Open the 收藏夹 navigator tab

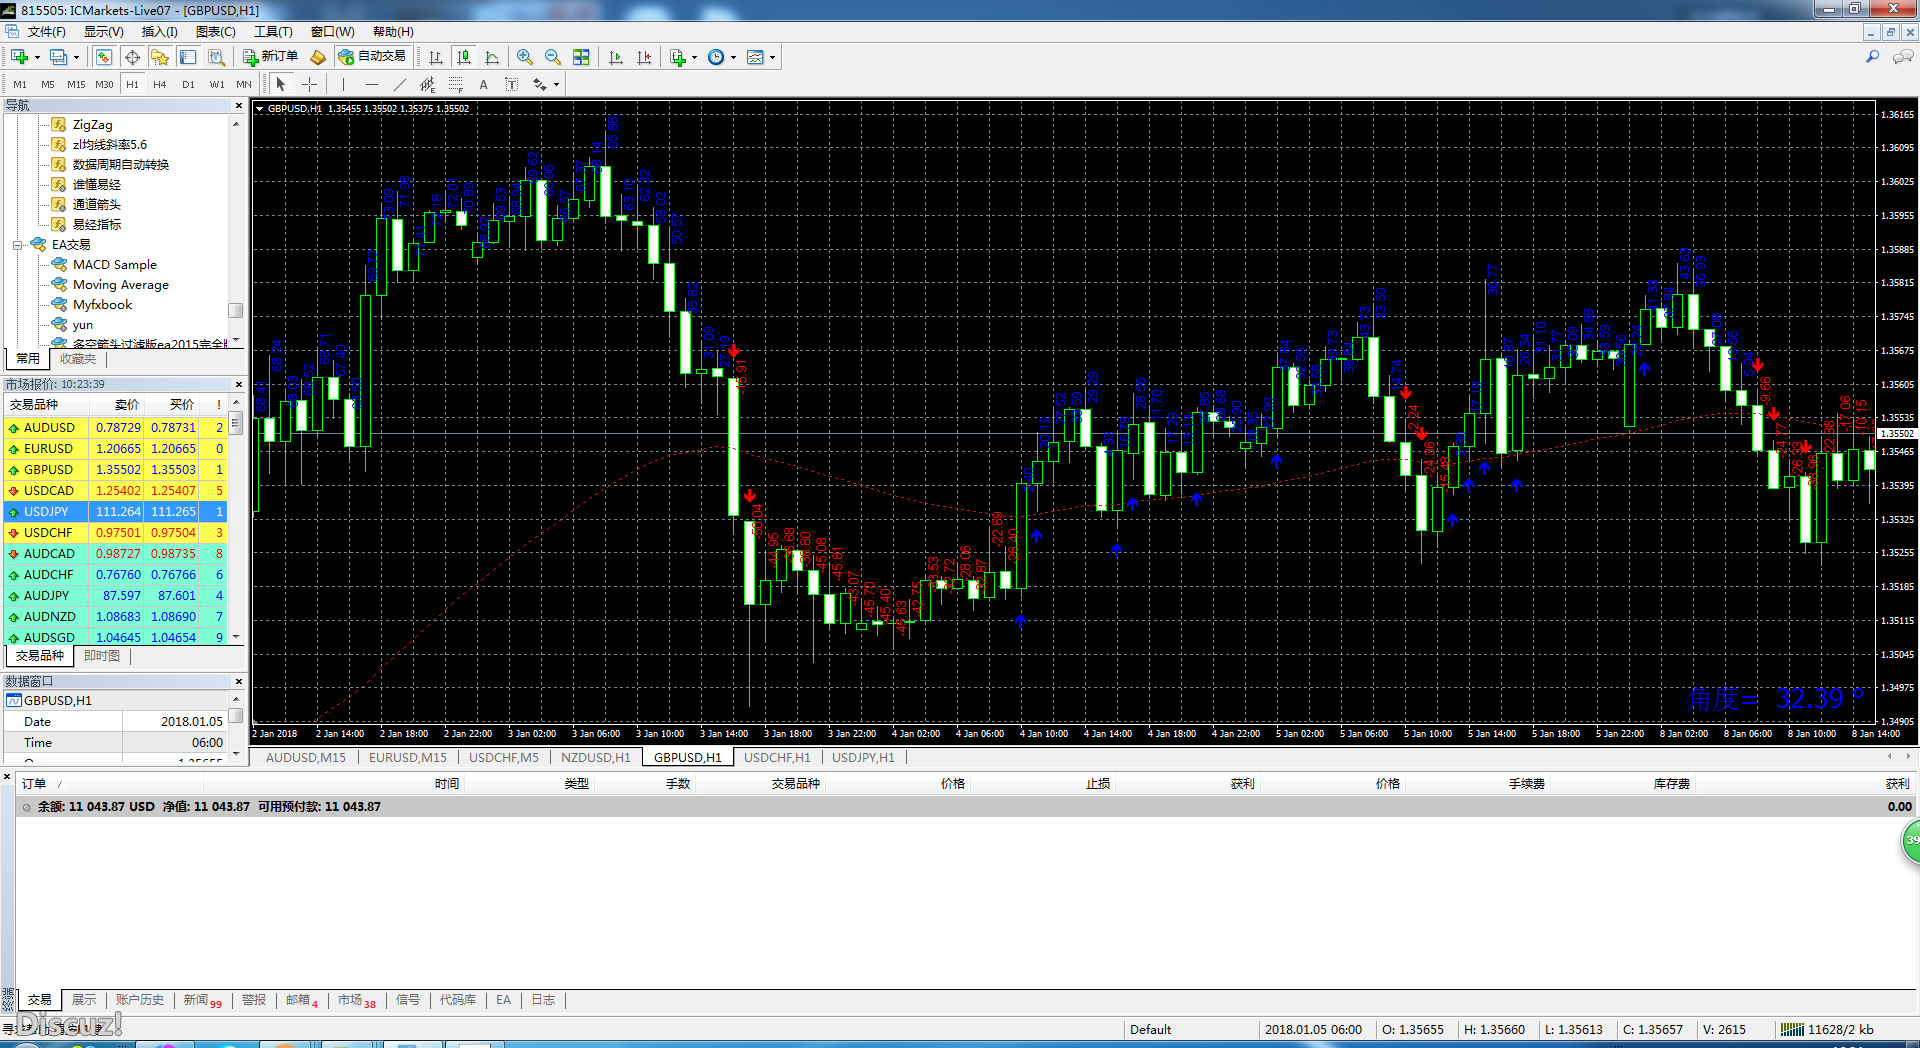(77, 358)
